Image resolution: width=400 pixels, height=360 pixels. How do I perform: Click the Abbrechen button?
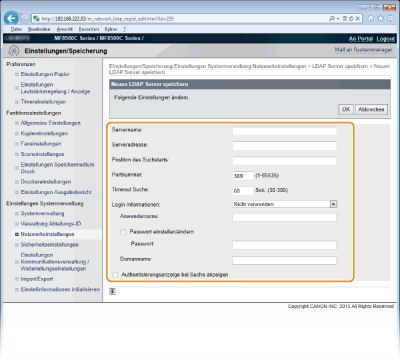[x=371, y=109]
